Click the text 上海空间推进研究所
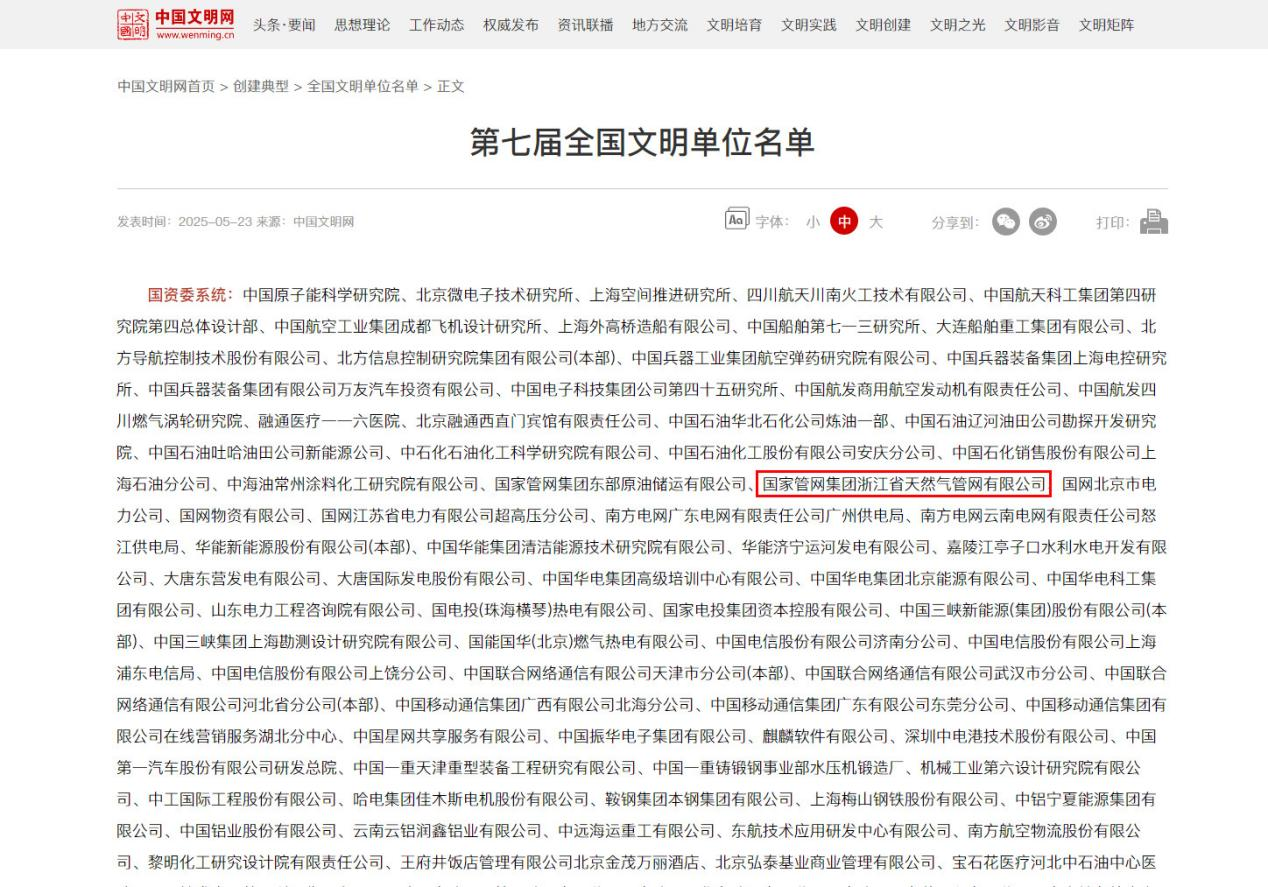1268x887 pixels. tap(662, 295)
